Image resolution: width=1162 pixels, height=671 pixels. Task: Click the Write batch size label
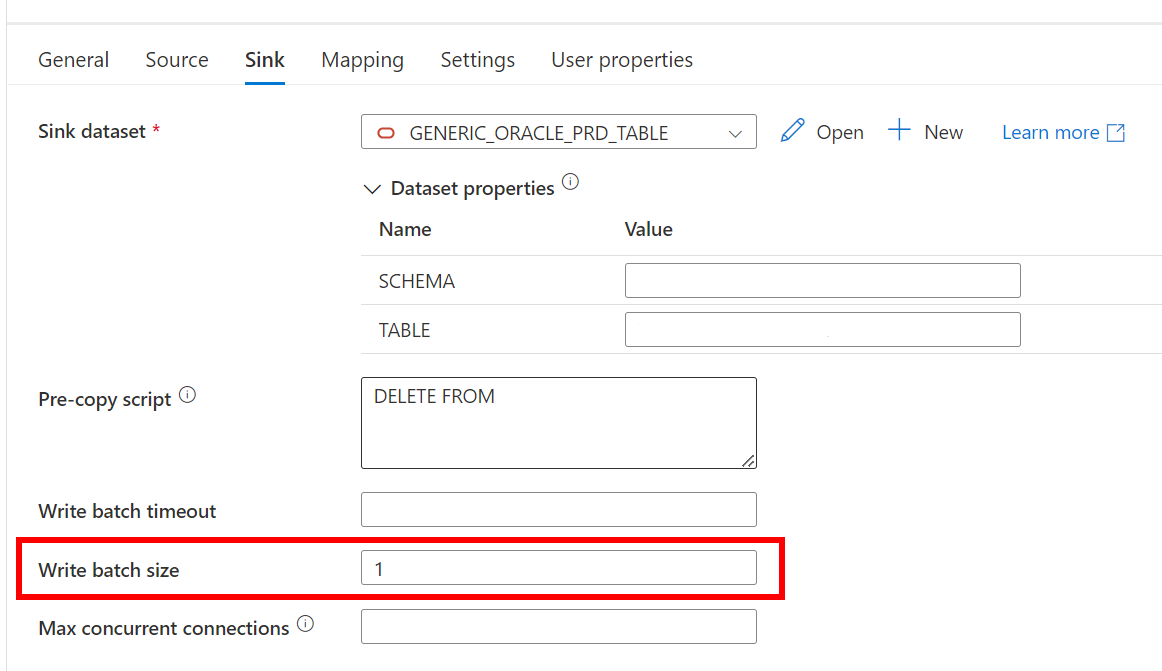point(109,570)
